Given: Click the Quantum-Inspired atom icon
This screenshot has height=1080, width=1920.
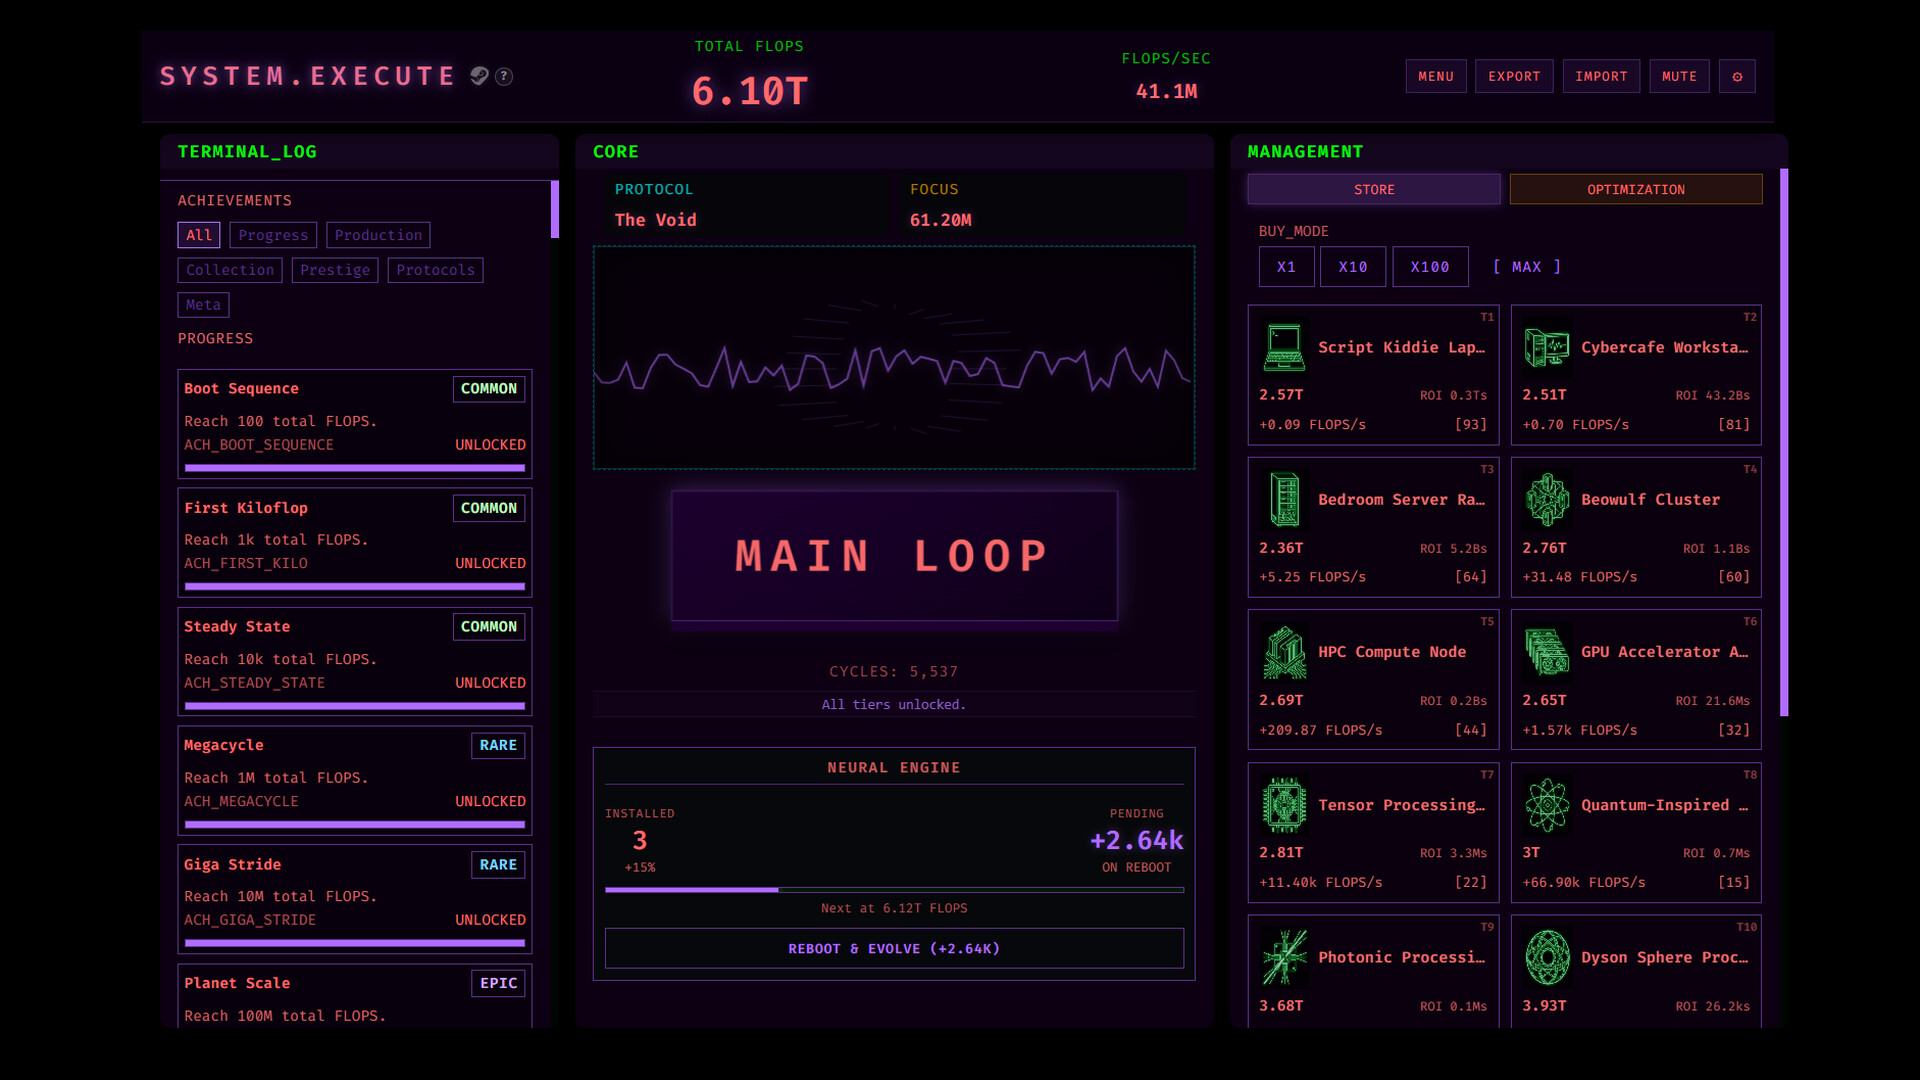Looking at the screenshot, I should coord(1547,804).
